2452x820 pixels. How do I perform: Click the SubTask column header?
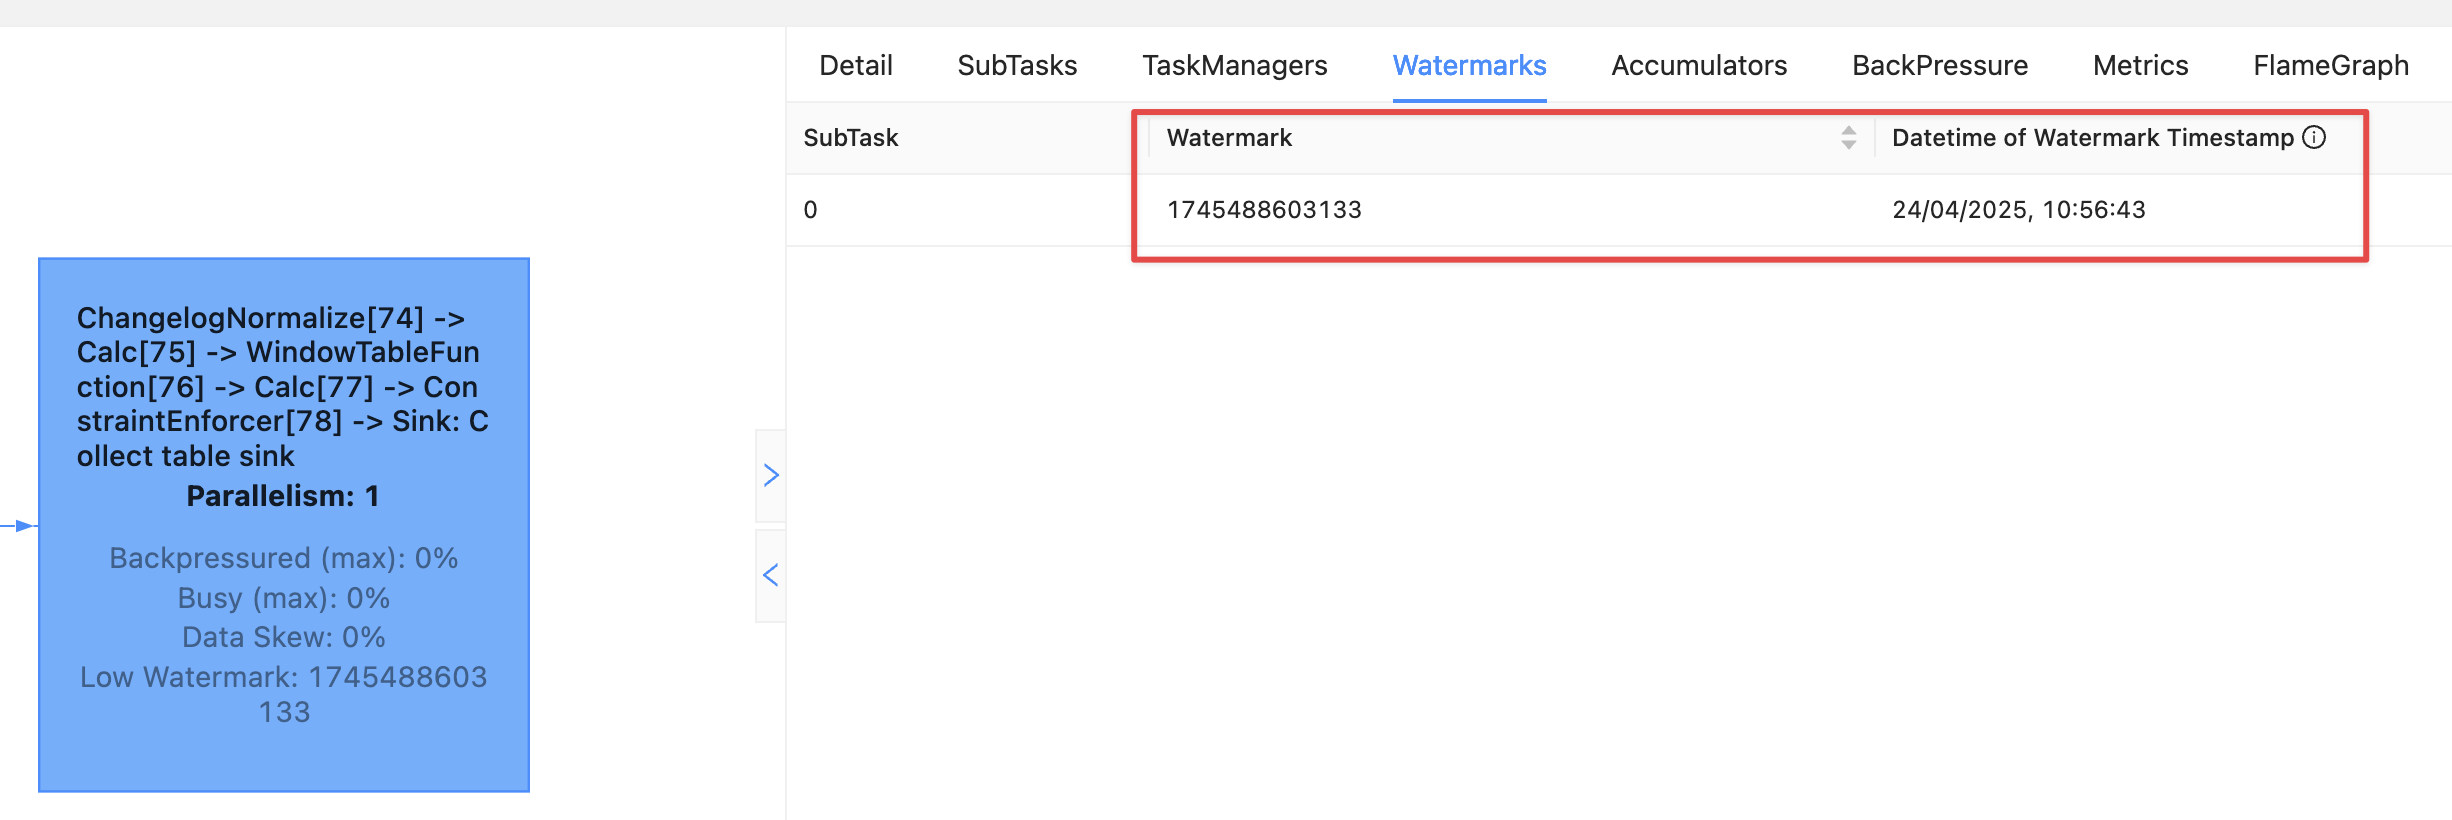[x=851, y=138]
